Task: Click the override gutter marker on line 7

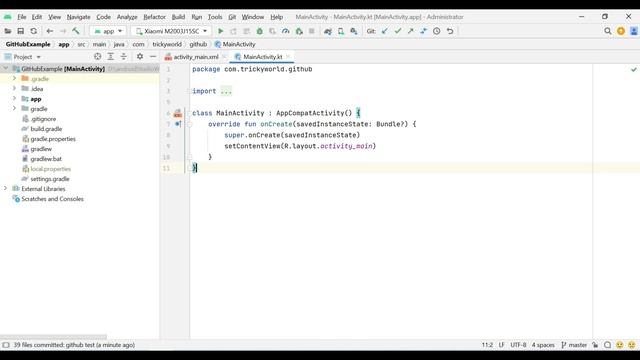Action: (178, 124)
